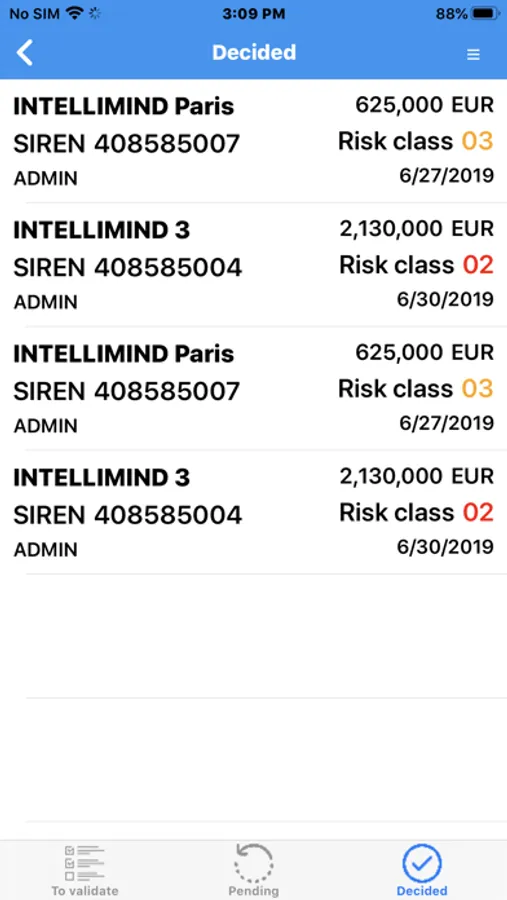
Task: Open the To validate checklist icon
Action: pyautogui.click(x=84, y=863)
